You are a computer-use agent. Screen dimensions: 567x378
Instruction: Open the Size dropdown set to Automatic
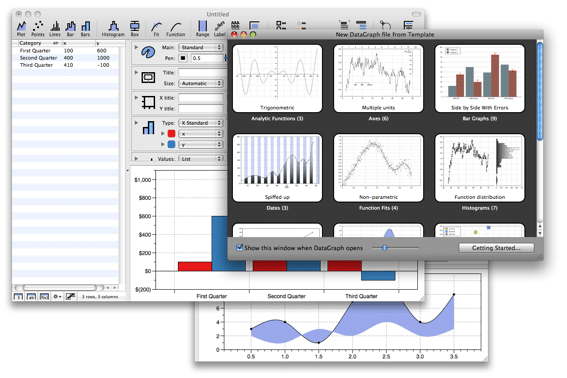tap(200, 83)
